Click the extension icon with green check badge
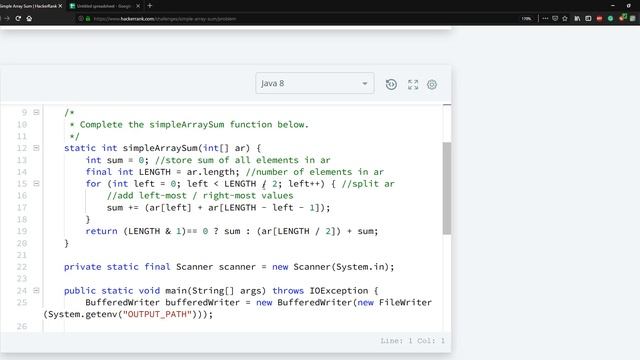640x360 pixels. (x=622, y=18)
